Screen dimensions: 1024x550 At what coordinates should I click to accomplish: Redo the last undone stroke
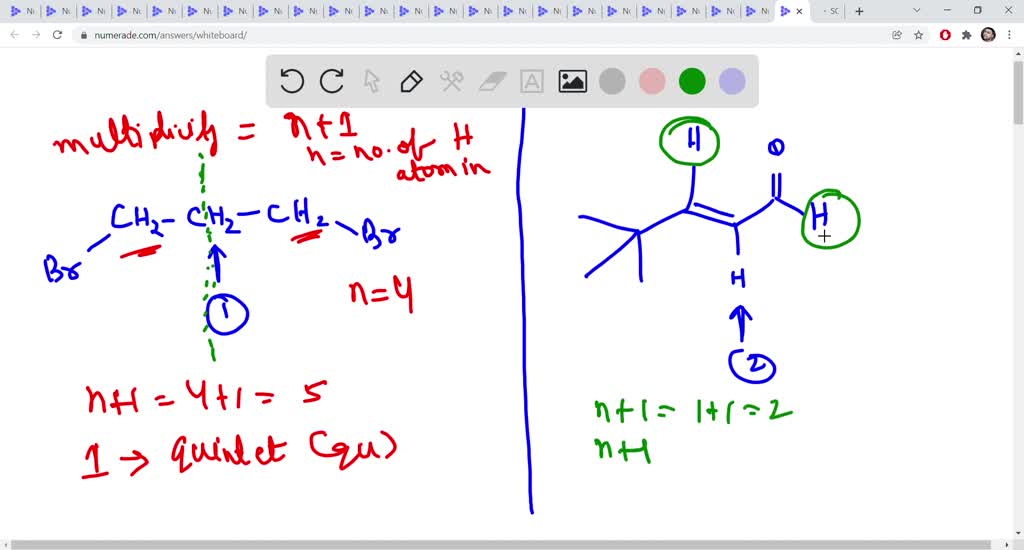coord(331,81)
